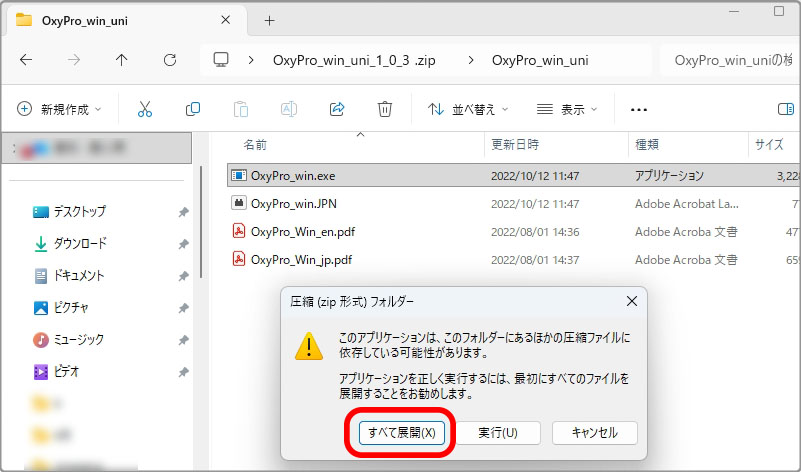Click the すべて展開(X) button
The image size is (801, 472).
402,433
